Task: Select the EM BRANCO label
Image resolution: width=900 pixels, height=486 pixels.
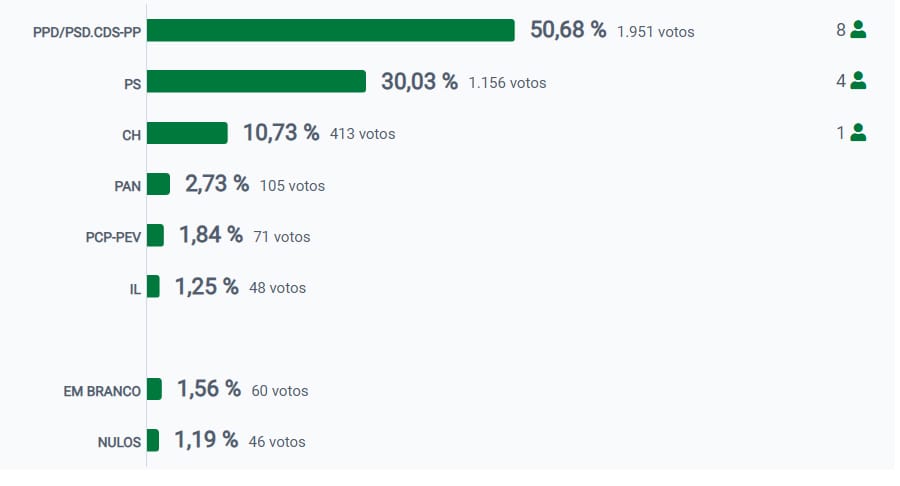Action: (102, 391)
